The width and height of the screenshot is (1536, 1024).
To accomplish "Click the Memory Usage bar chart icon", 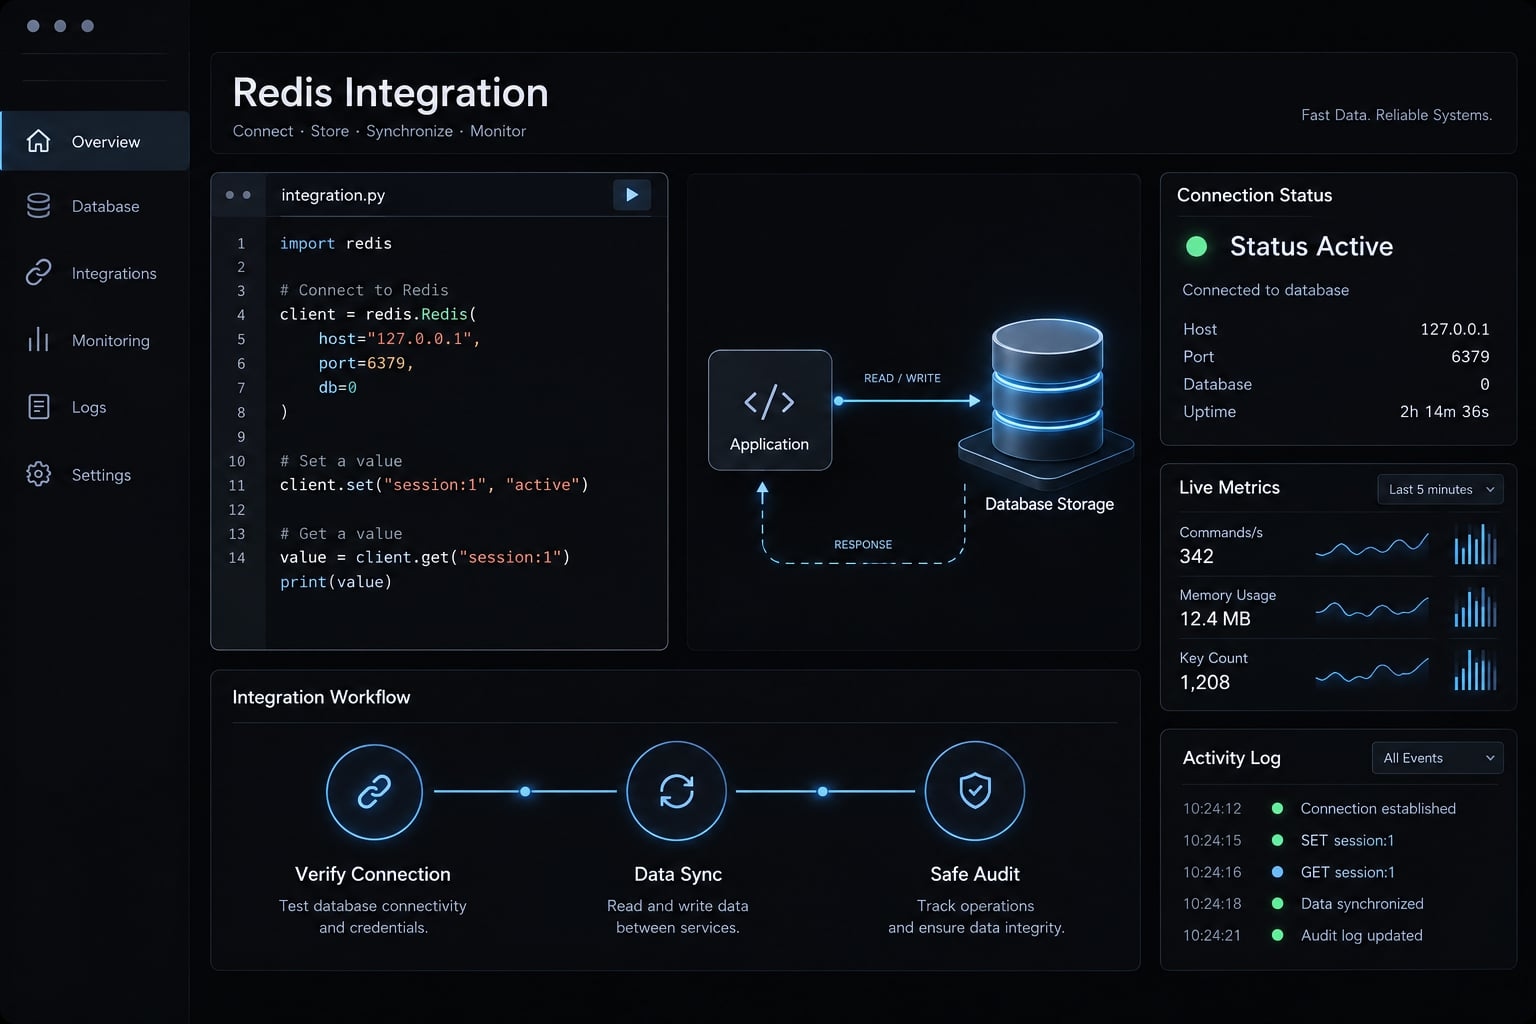I will point(1475,608).
